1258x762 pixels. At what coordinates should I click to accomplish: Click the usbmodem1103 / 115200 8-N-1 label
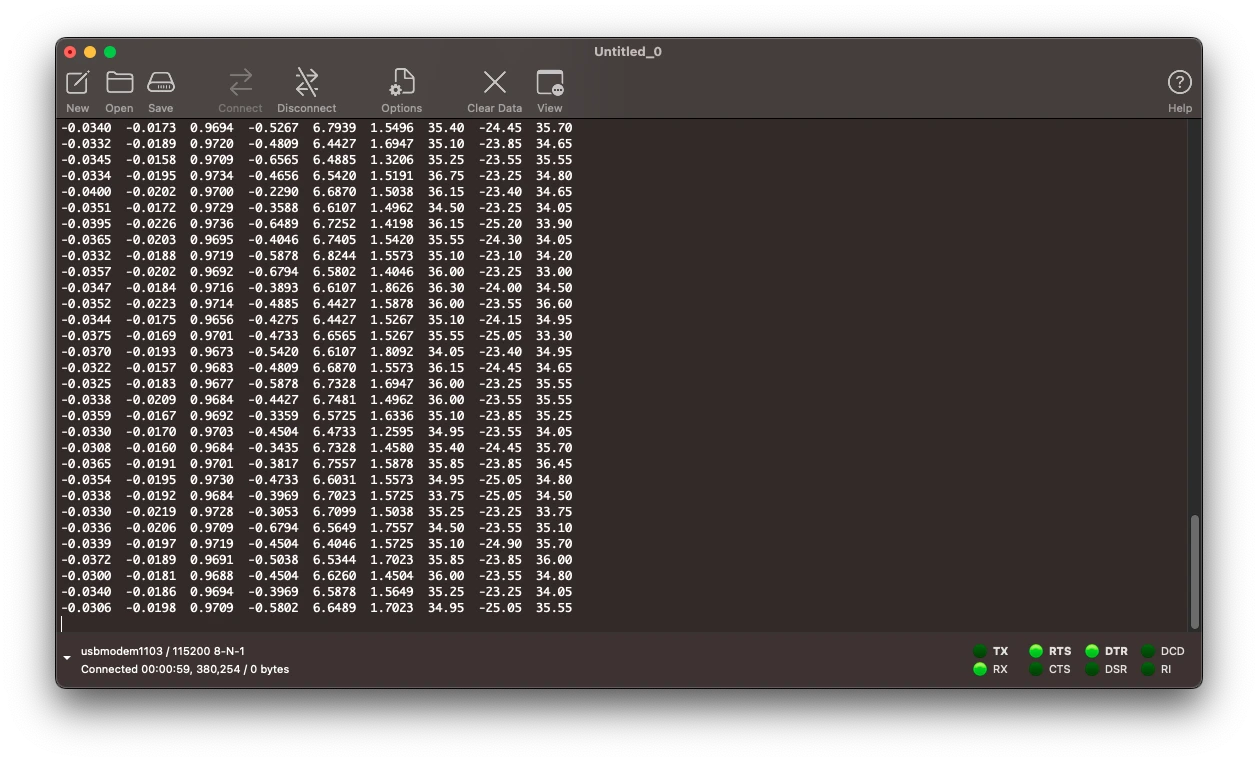[x=163, y=651]
